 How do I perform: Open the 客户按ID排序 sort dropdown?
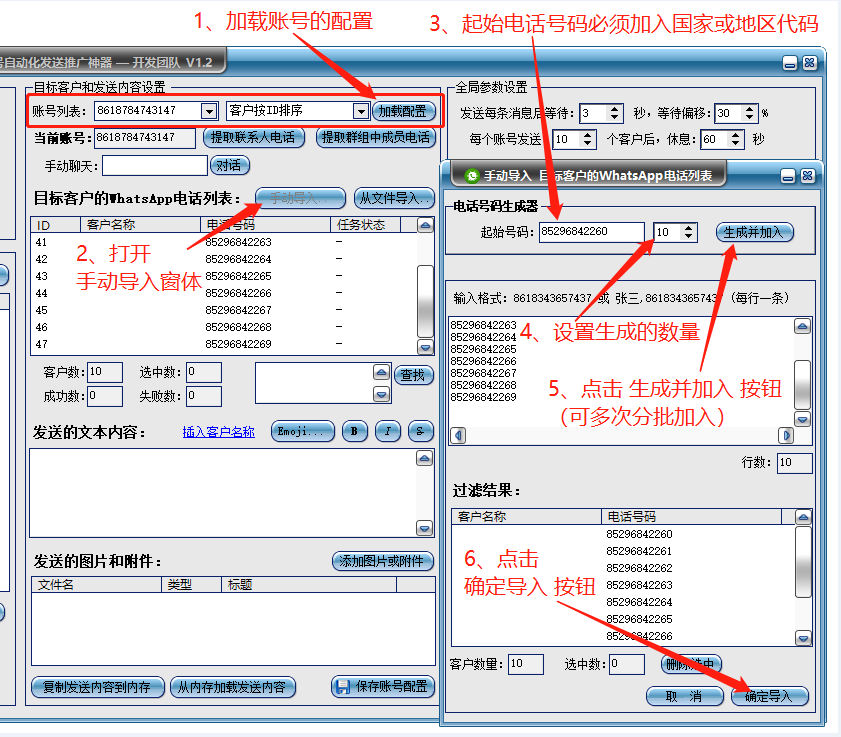point(361,111)
